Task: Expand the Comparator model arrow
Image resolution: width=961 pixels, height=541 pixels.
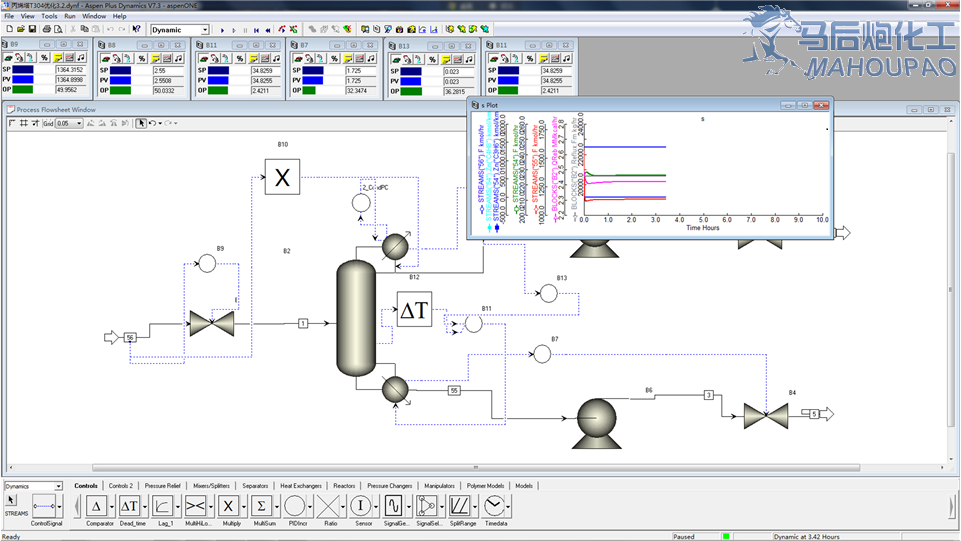Action: 112,506
